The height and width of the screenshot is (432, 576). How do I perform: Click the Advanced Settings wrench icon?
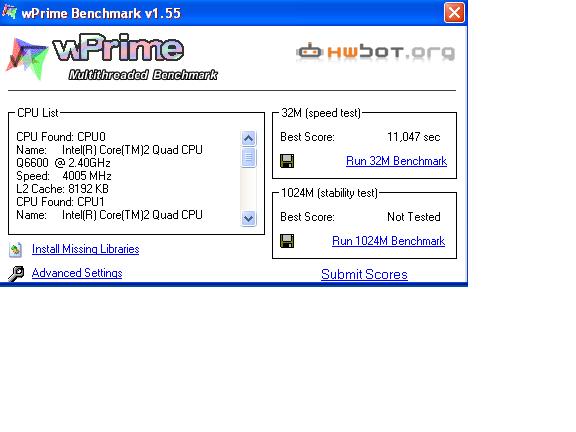(16, 274)
